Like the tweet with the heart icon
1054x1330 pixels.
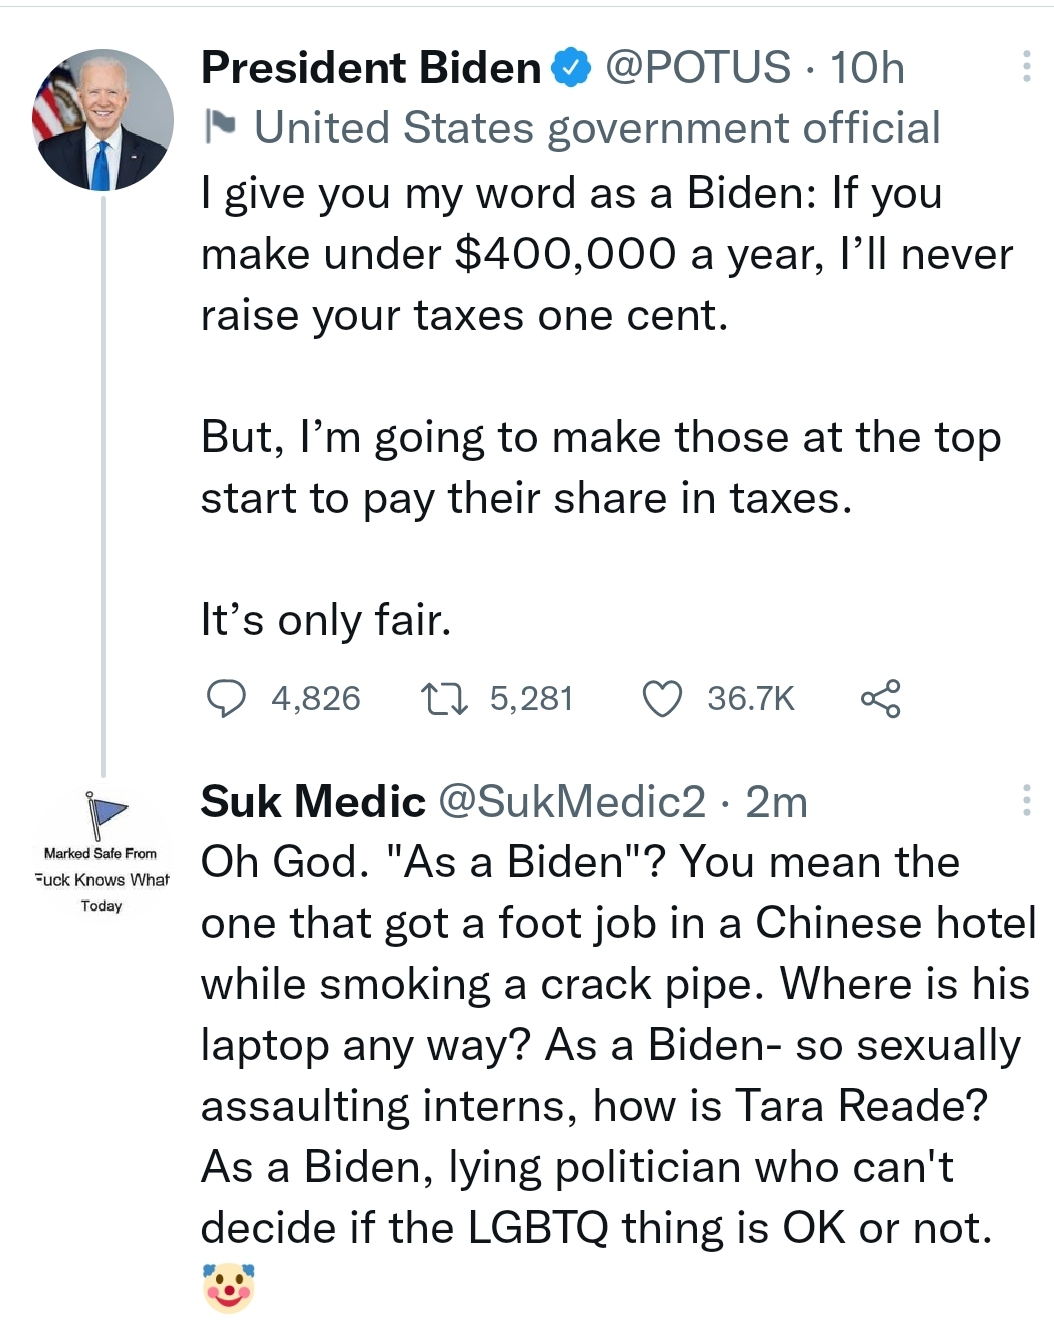[661, 698]
